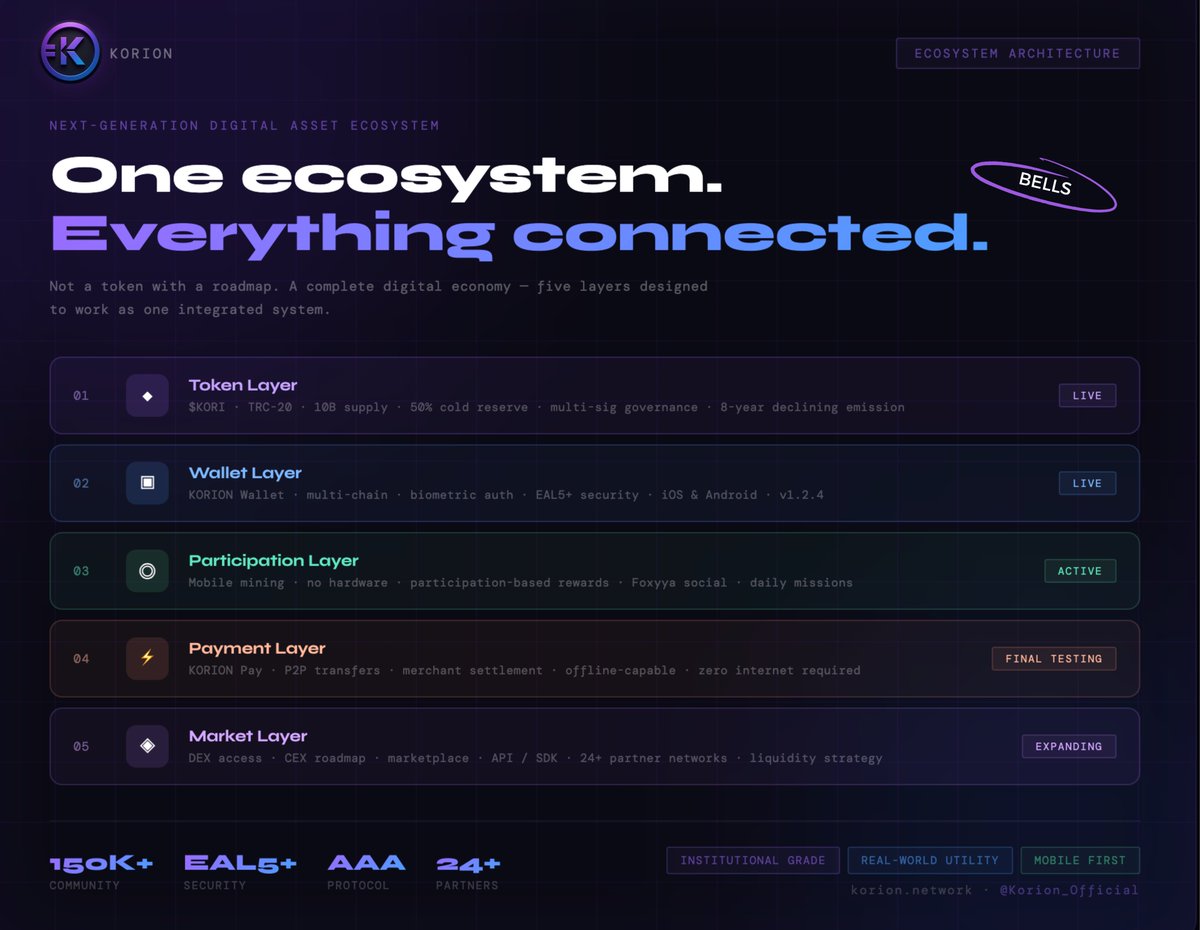Click the KORION Pay P2P transfers line
This screenshot has width=1200, height=930.
524,670
